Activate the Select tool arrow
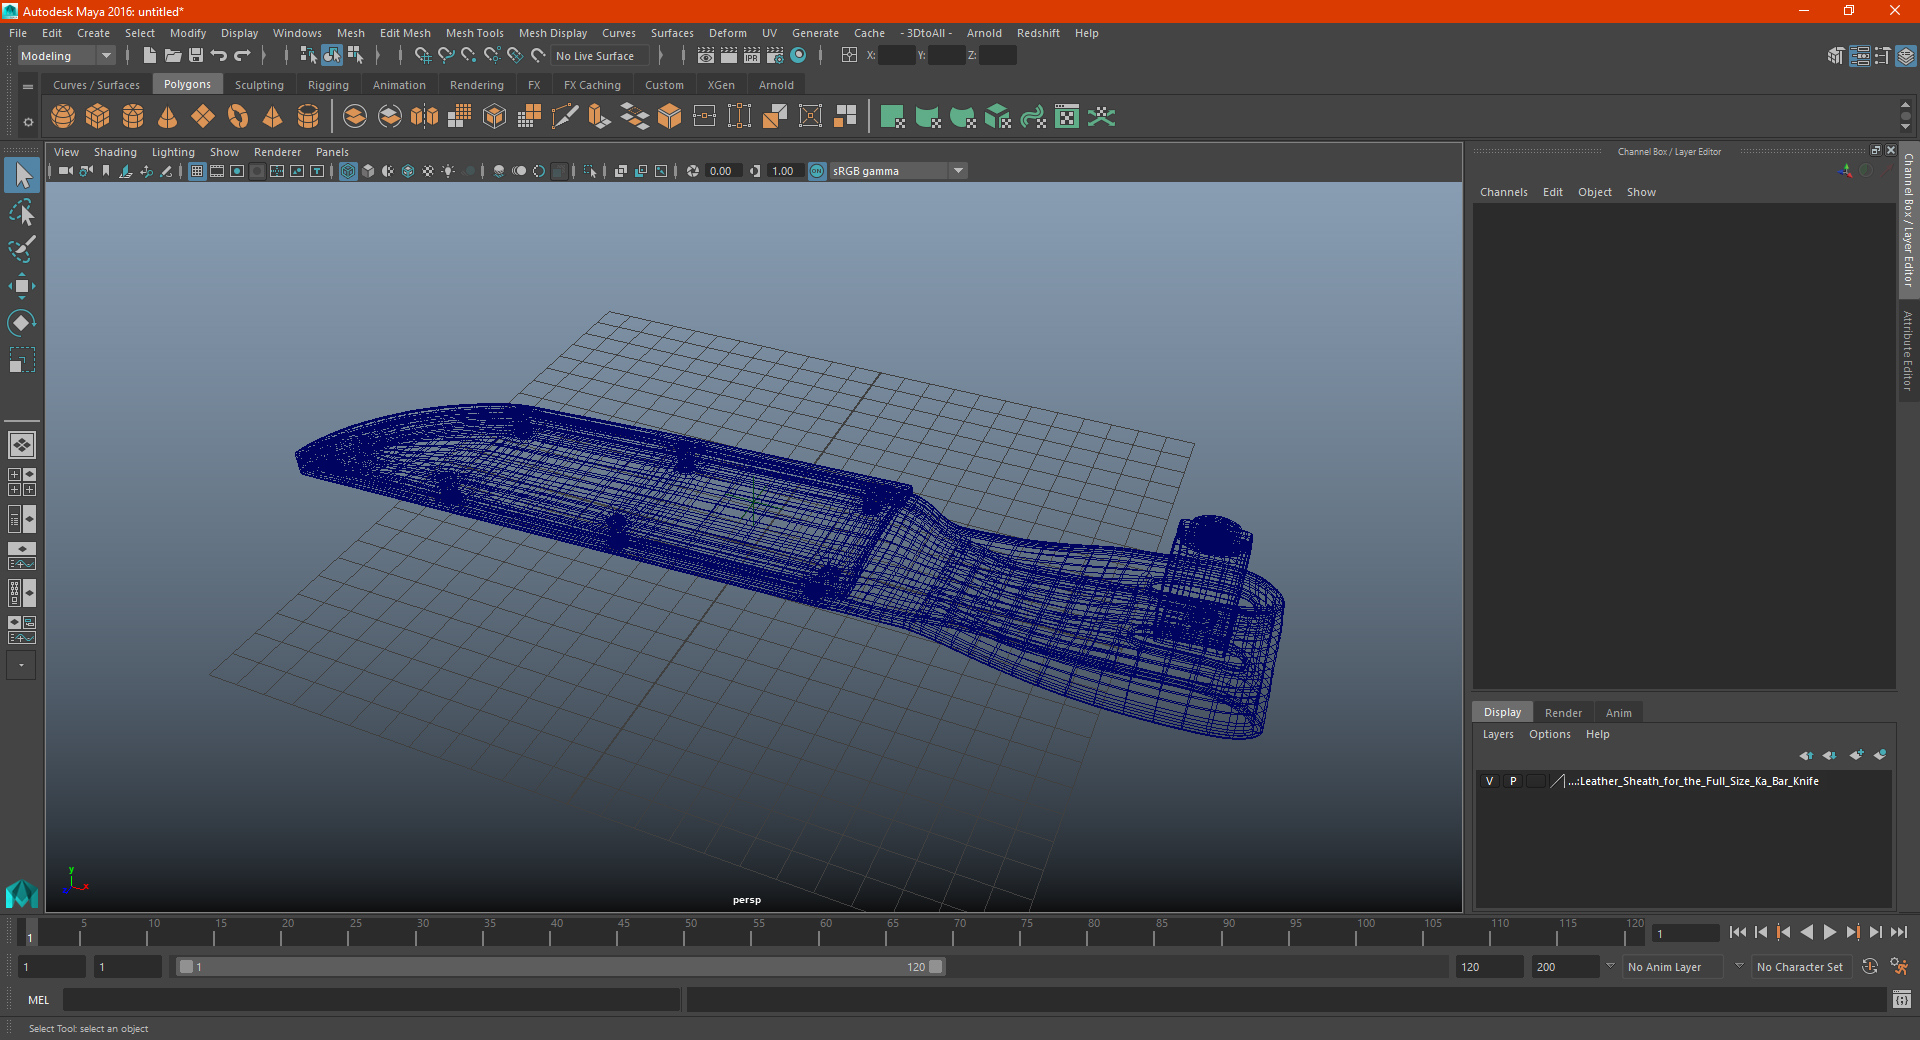The image size is (1920, 1040). pos(22,175)
